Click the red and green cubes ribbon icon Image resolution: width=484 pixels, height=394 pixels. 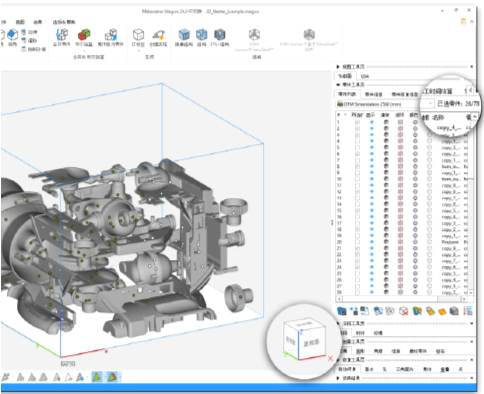[84, 35]
